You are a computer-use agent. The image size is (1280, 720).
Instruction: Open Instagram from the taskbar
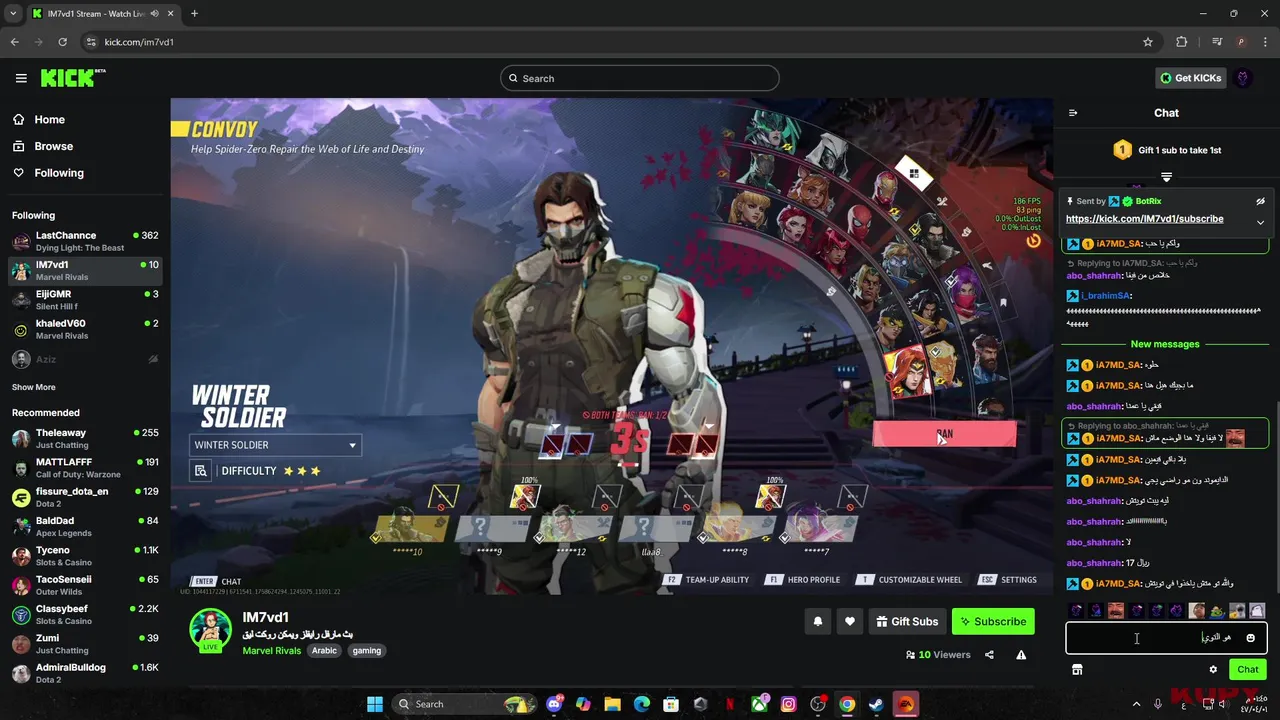click(788, 704)
